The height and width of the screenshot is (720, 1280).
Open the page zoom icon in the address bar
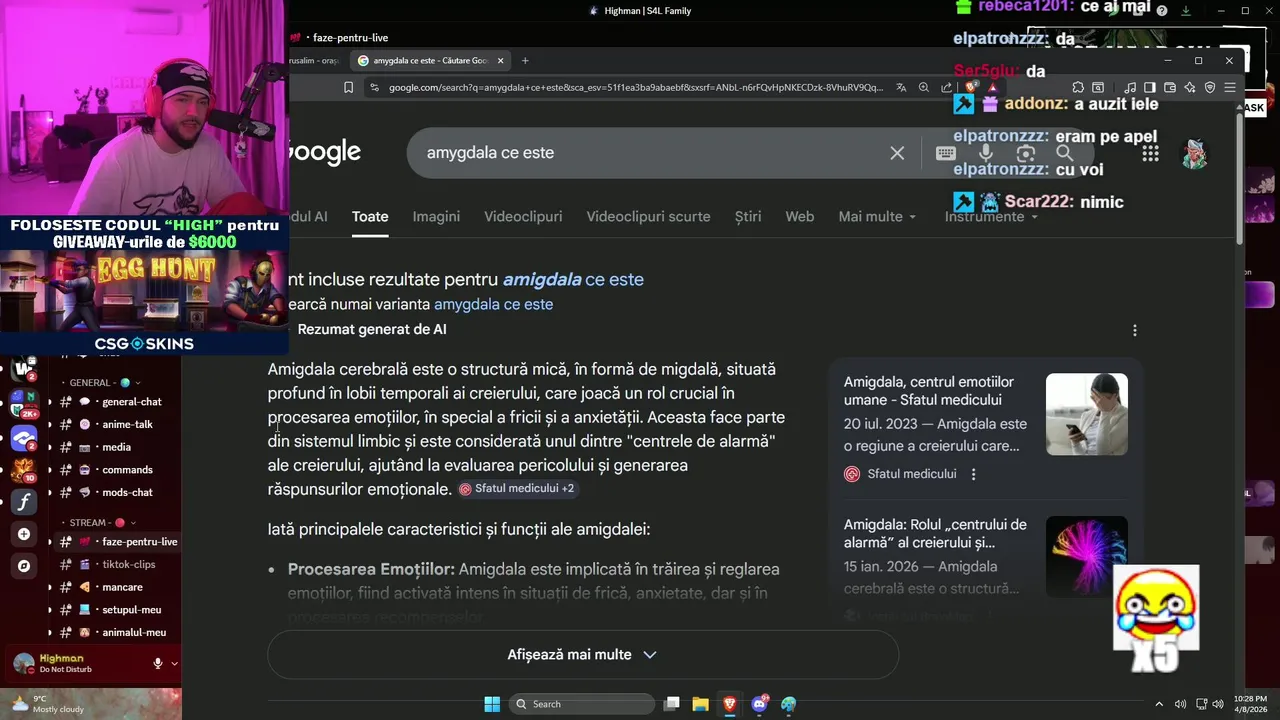click(x=924, y=87)
